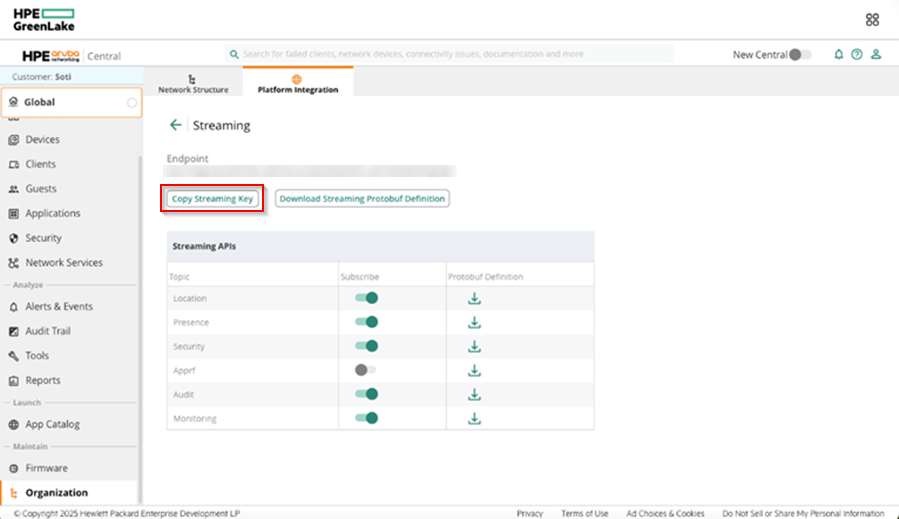Open the GreenLake apps grid icon

pos(872,20)
